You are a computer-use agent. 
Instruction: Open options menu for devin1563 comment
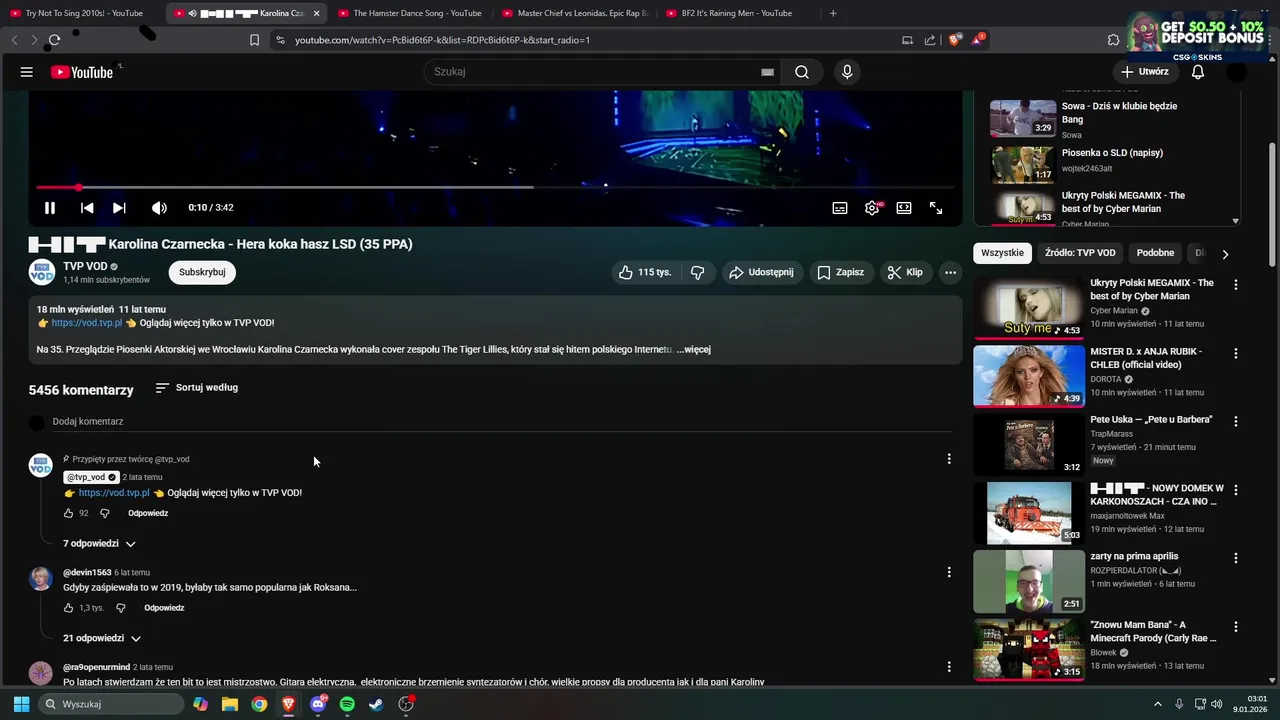point(949,572)
